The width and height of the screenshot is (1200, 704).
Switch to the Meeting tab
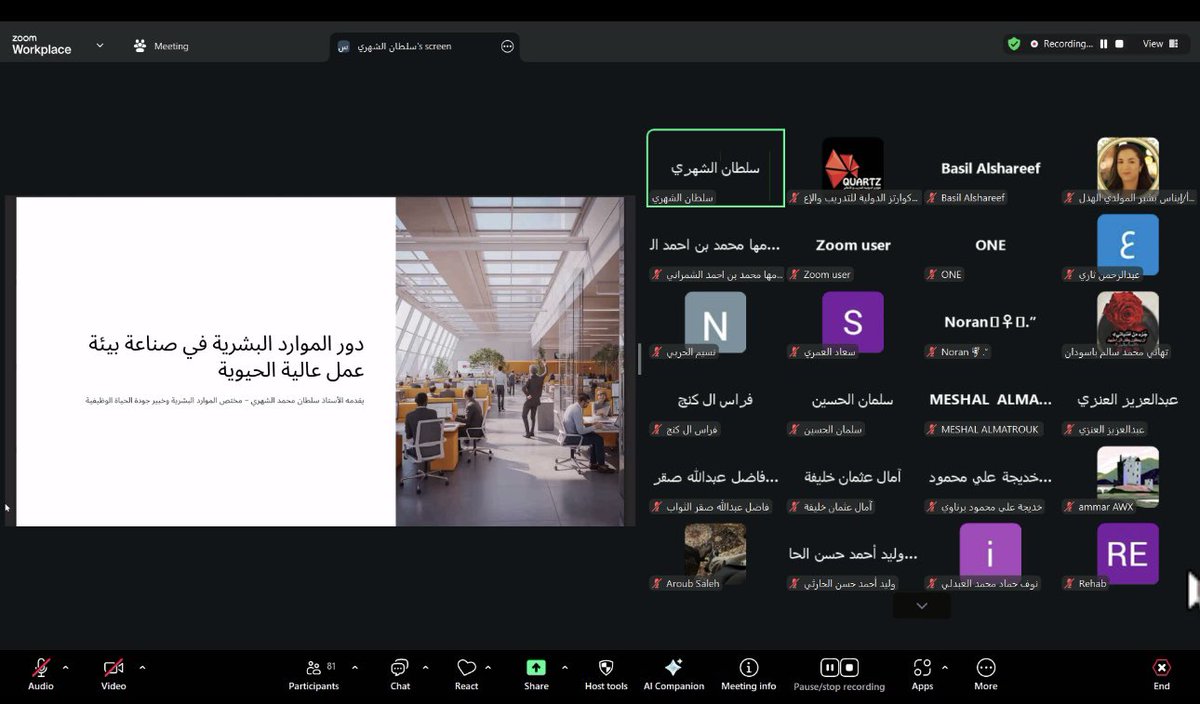tap(161, 45)
